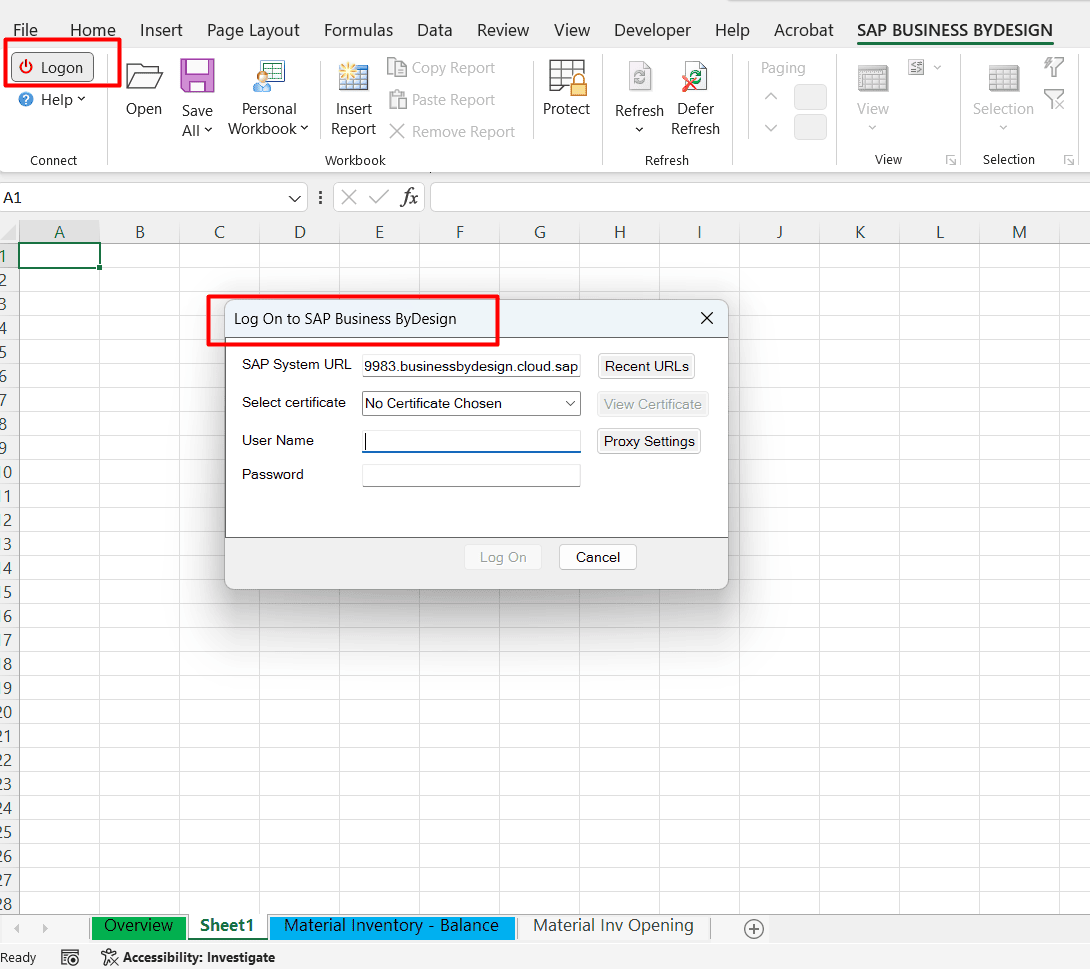This screenshot has width=1090, height=969.
Task: Open the Select certificate dropdown
Action: (x=471, y=403)
